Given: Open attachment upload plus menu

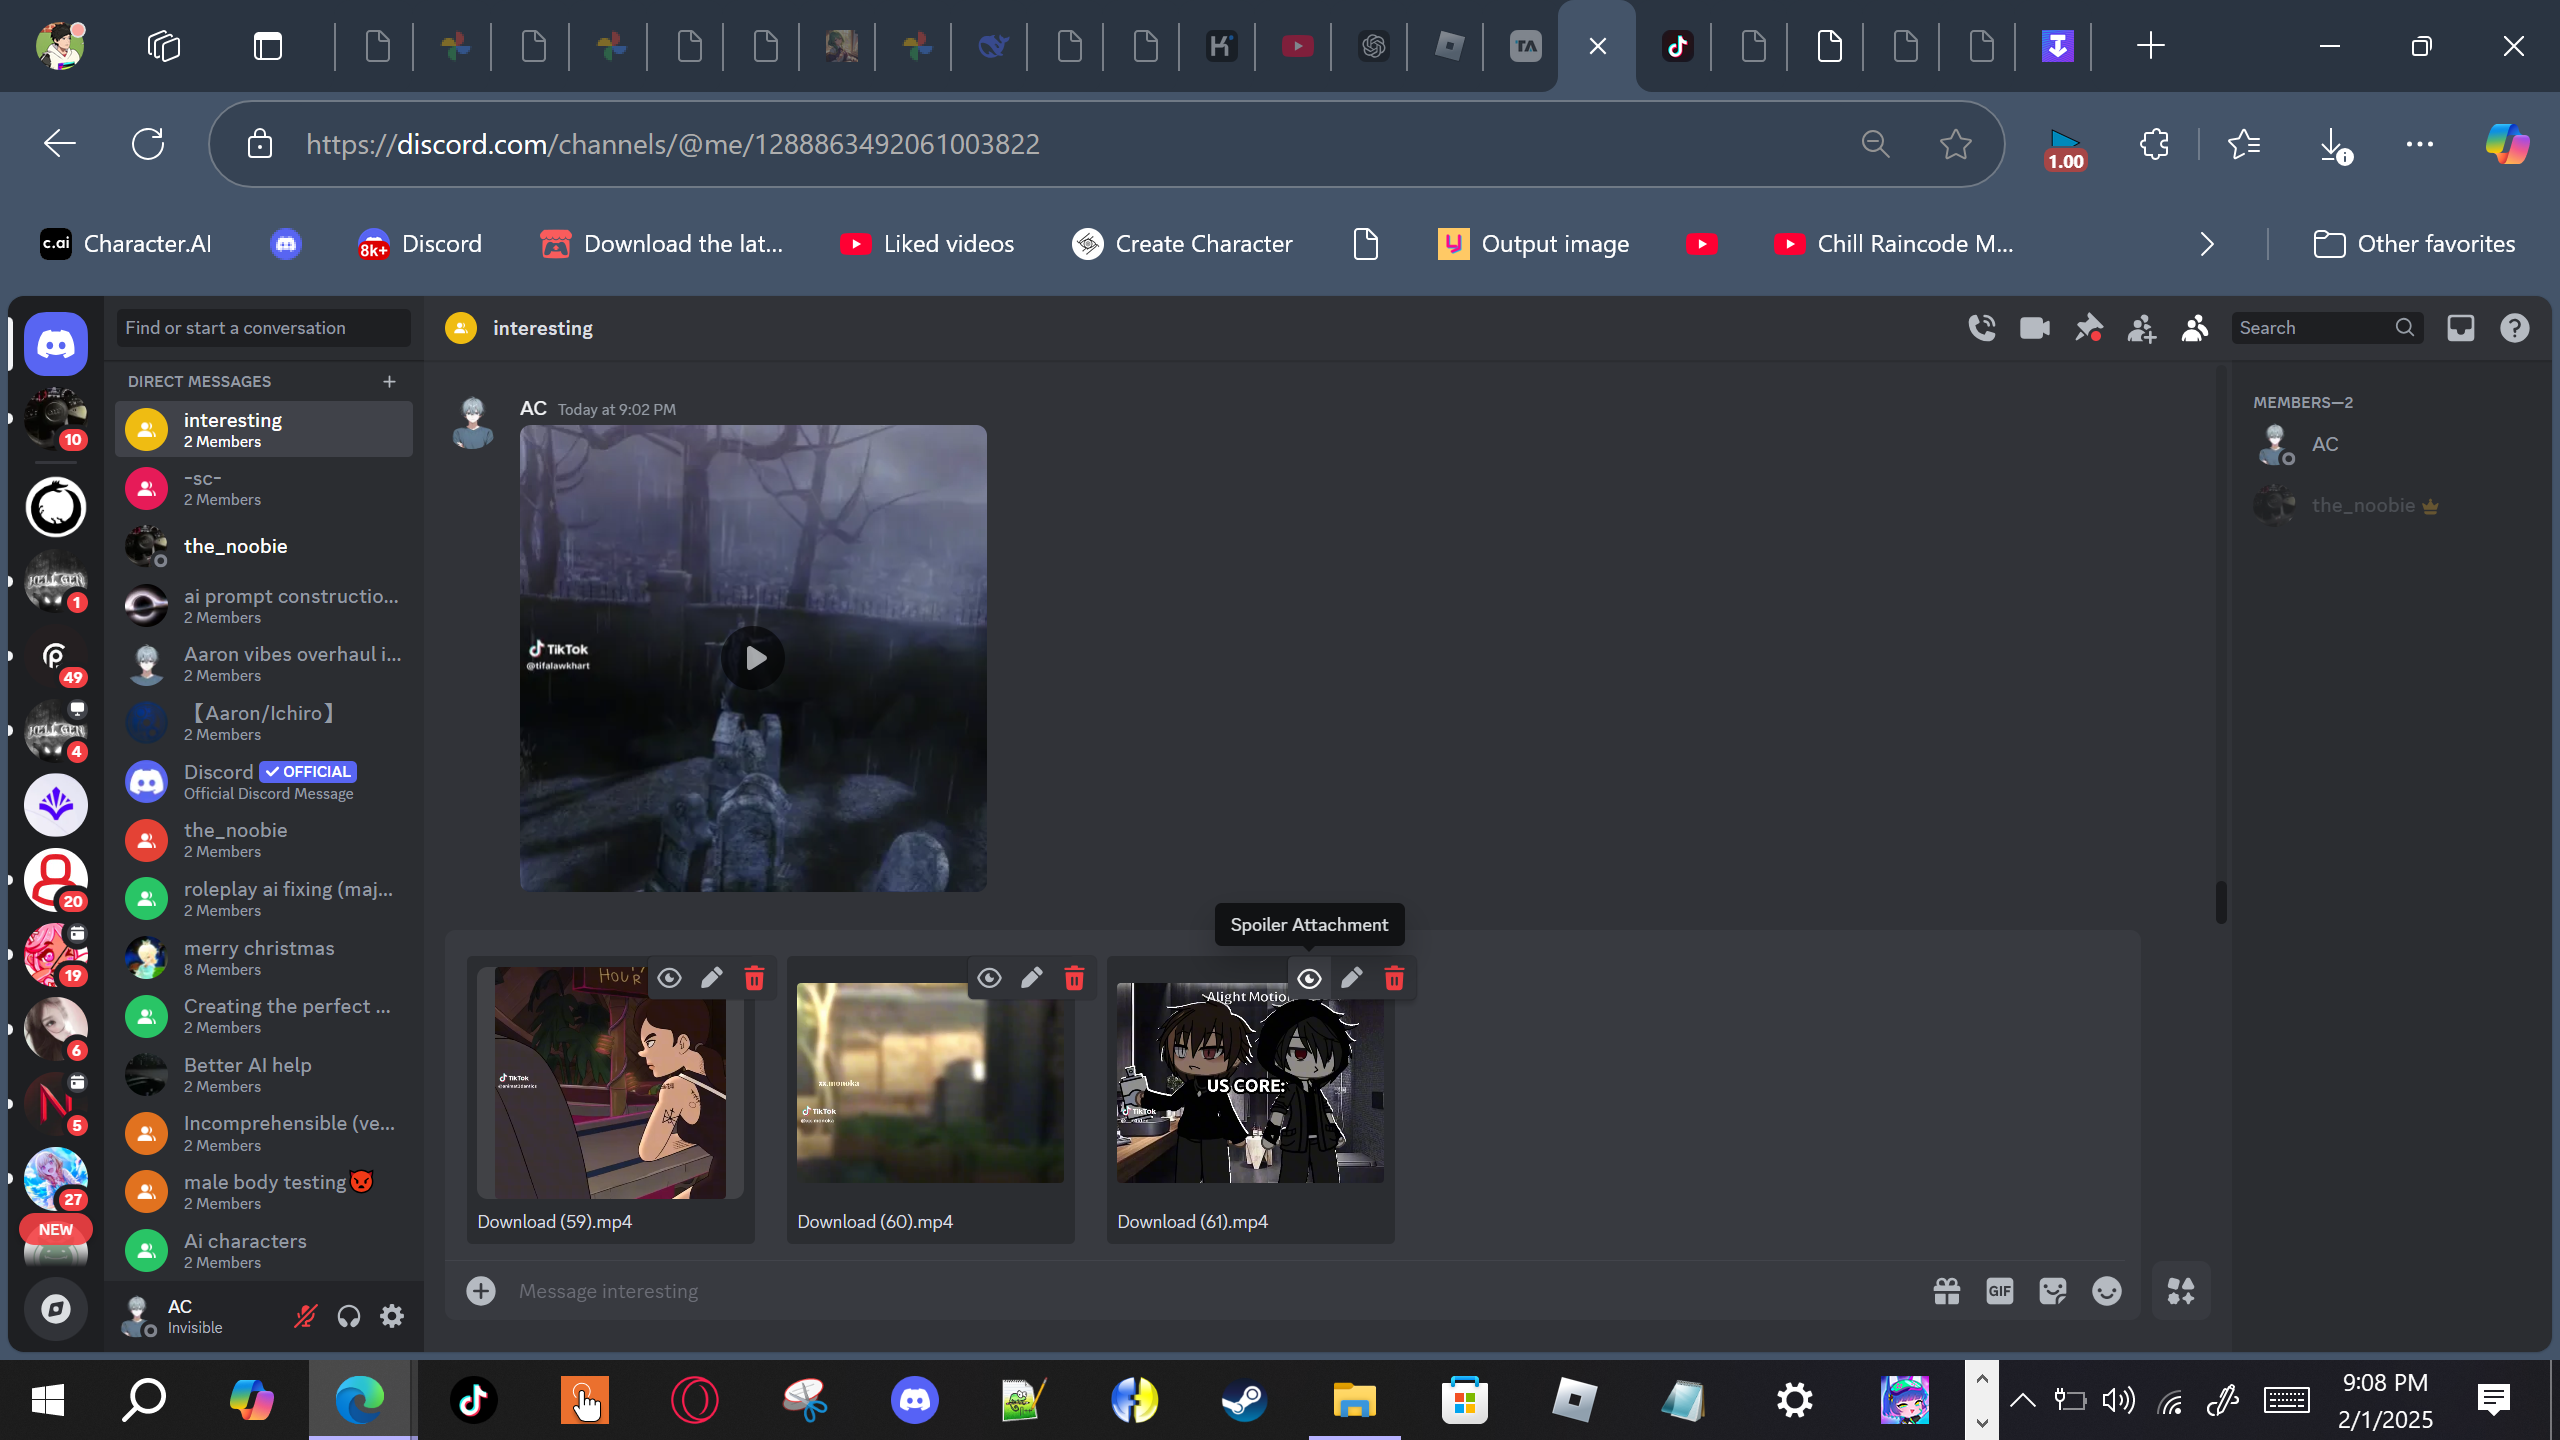Looking at the screenshot, I should (x=481, y=1291).
